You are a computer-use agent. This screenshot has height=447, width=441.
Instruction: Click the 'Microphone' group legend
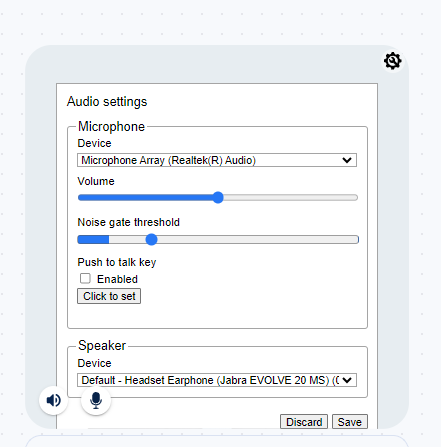pos(111,126)
